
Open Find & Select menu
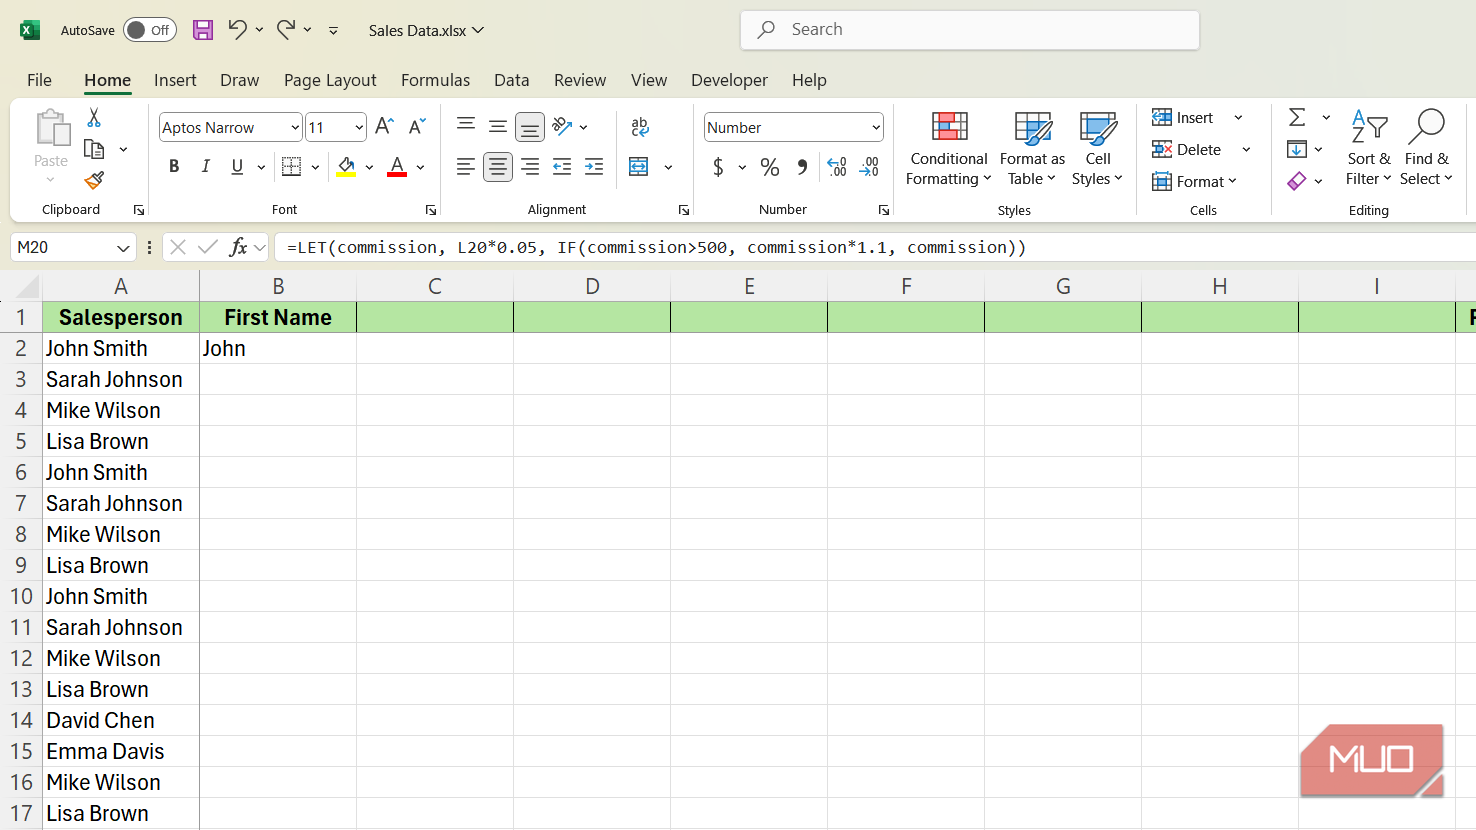coord(1426,148)
